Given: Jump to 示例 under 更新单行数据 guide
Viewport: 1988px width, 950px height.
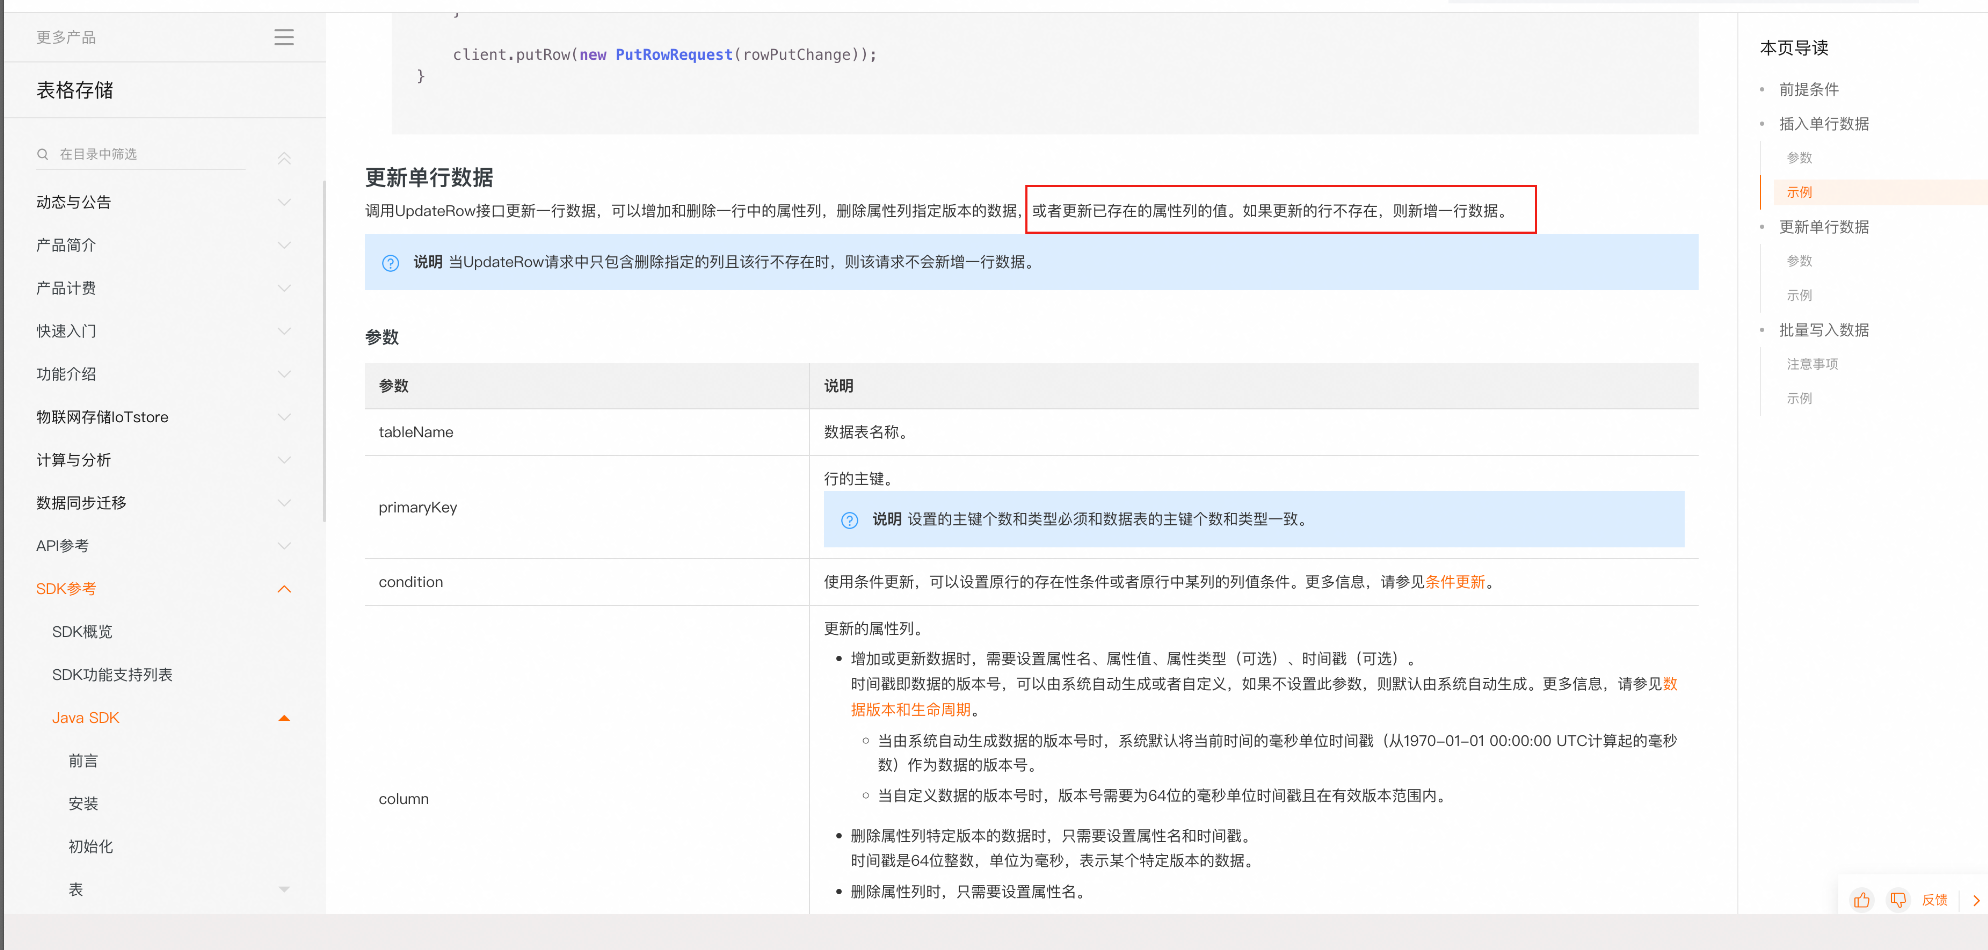Looking at the screenshot, I should [x=1799, y=295].
